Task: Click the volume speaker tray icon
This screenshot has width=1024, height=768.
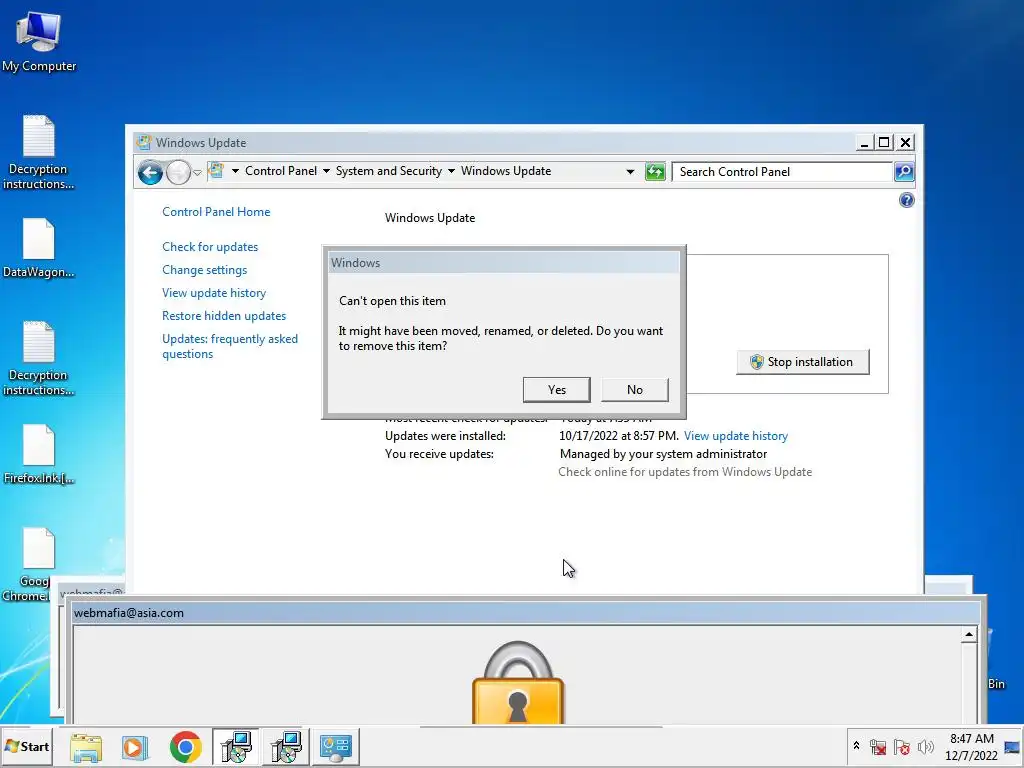Action: (x=925, y=747)
